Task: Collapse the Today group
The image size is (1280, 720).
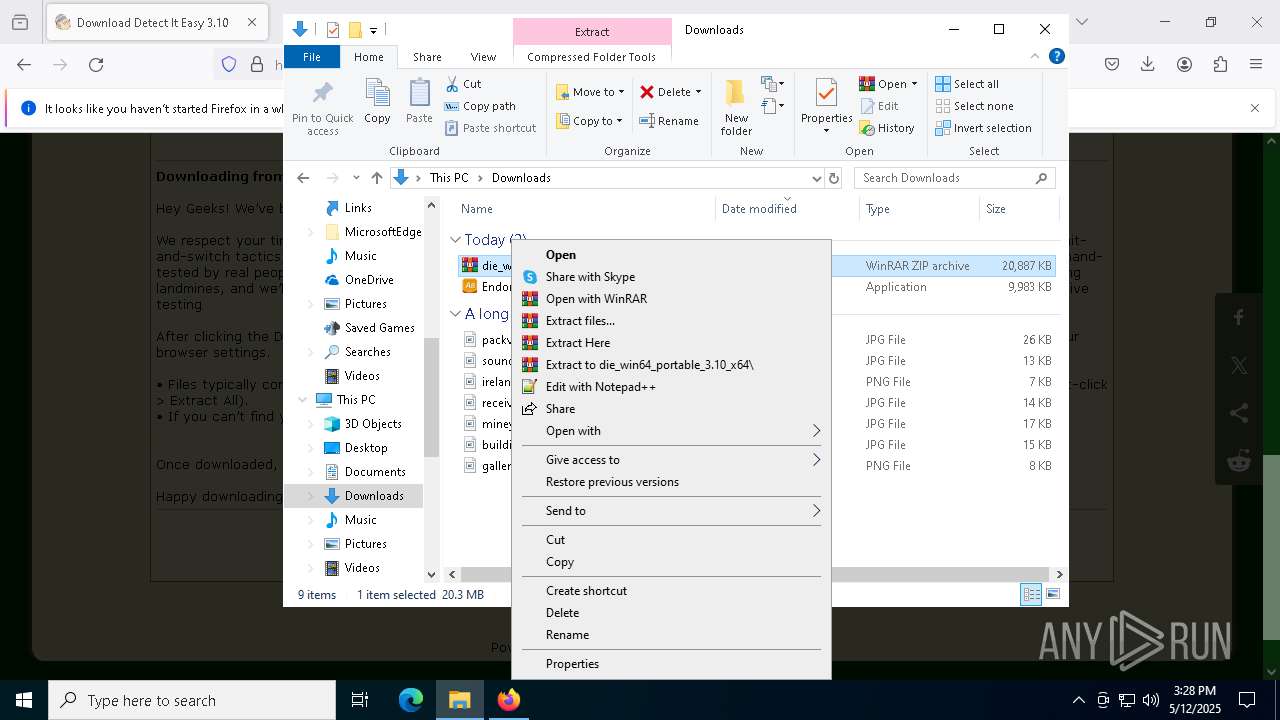Action: tap(455, 240)
